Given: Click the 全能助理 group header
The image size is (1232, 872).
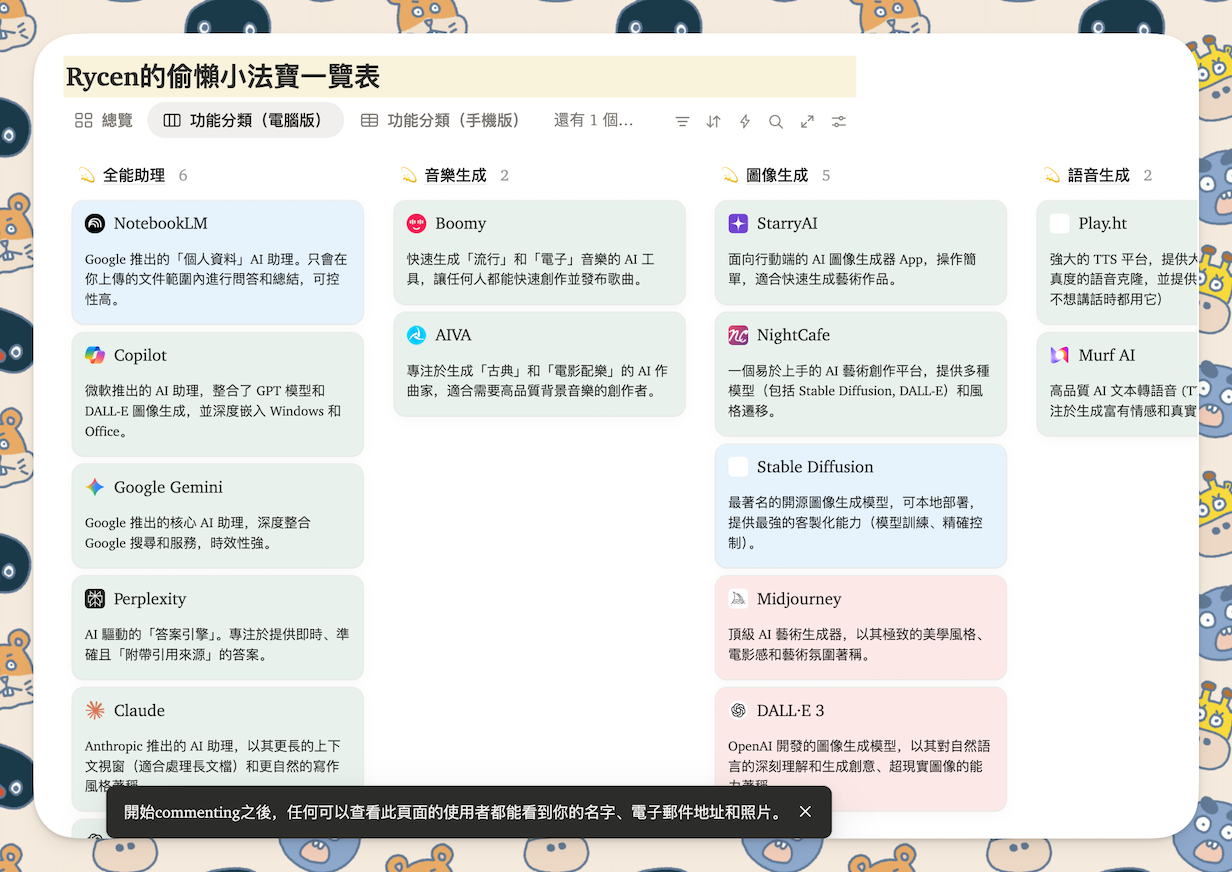Looking at the screenshot, I should (x=134, y=175).
